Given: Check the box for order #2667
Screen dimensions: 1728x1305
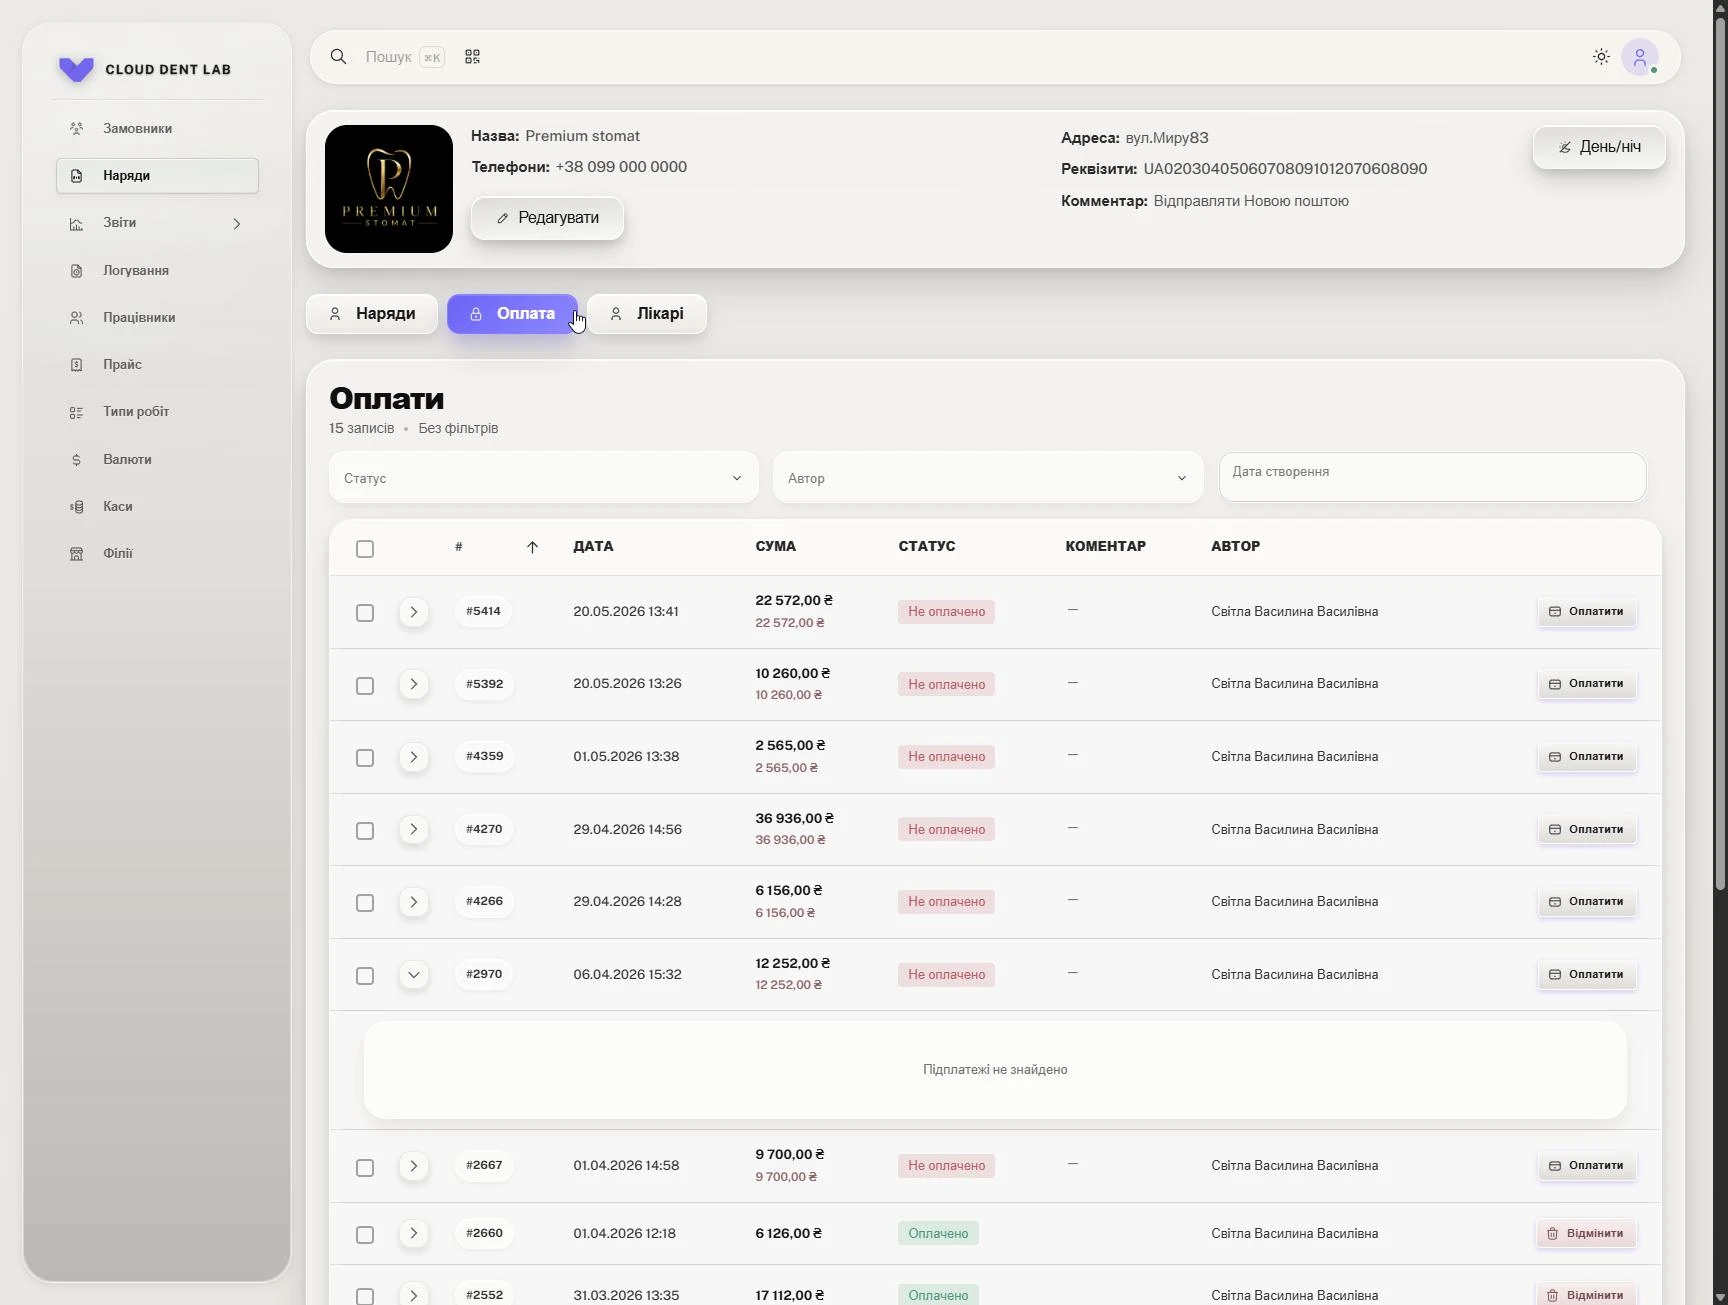Looking at the screenshot, I should (x=365, y=1168).
